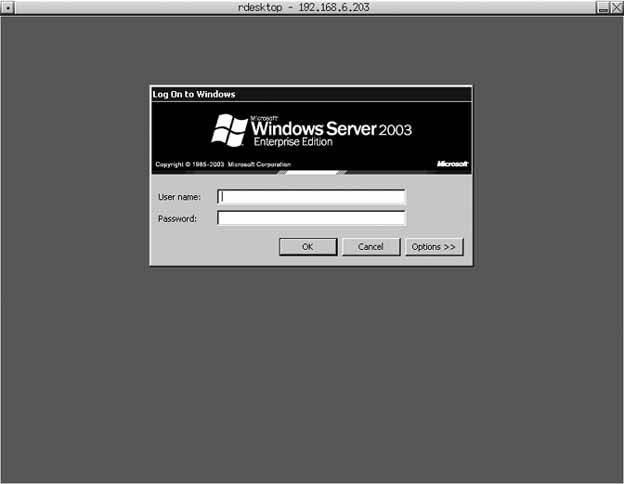Minimize the rdesktop window
This screenshot has height=484, width=624.
(603, 7)
